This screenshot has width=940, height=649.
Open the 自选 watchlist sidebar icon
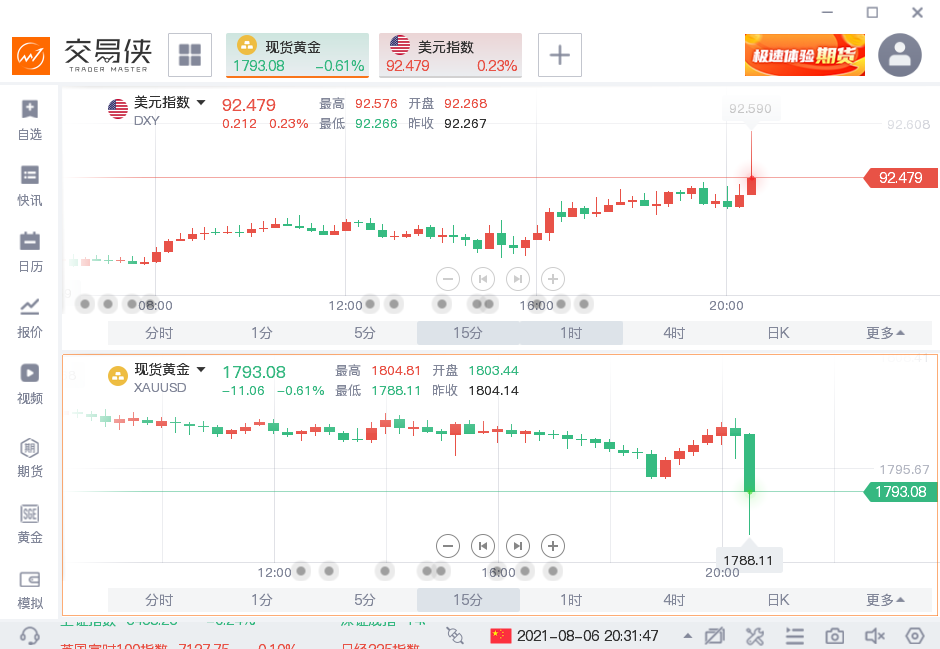point(29,120)
